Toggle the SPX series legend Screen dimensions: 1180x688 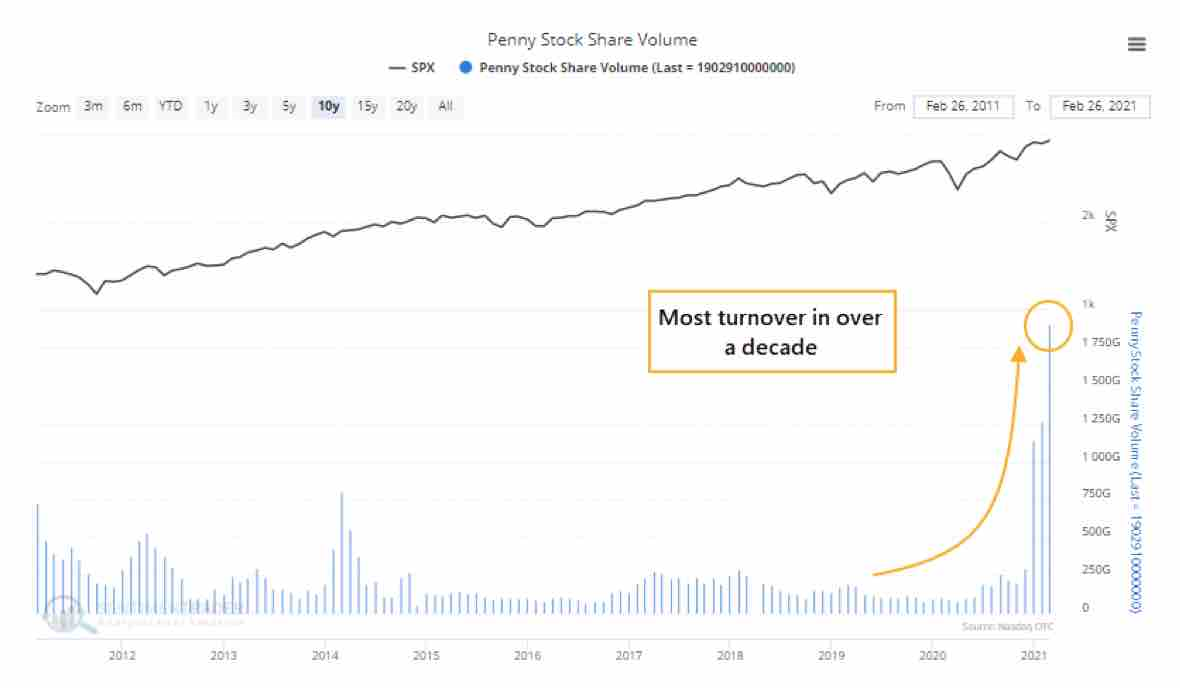410,68
